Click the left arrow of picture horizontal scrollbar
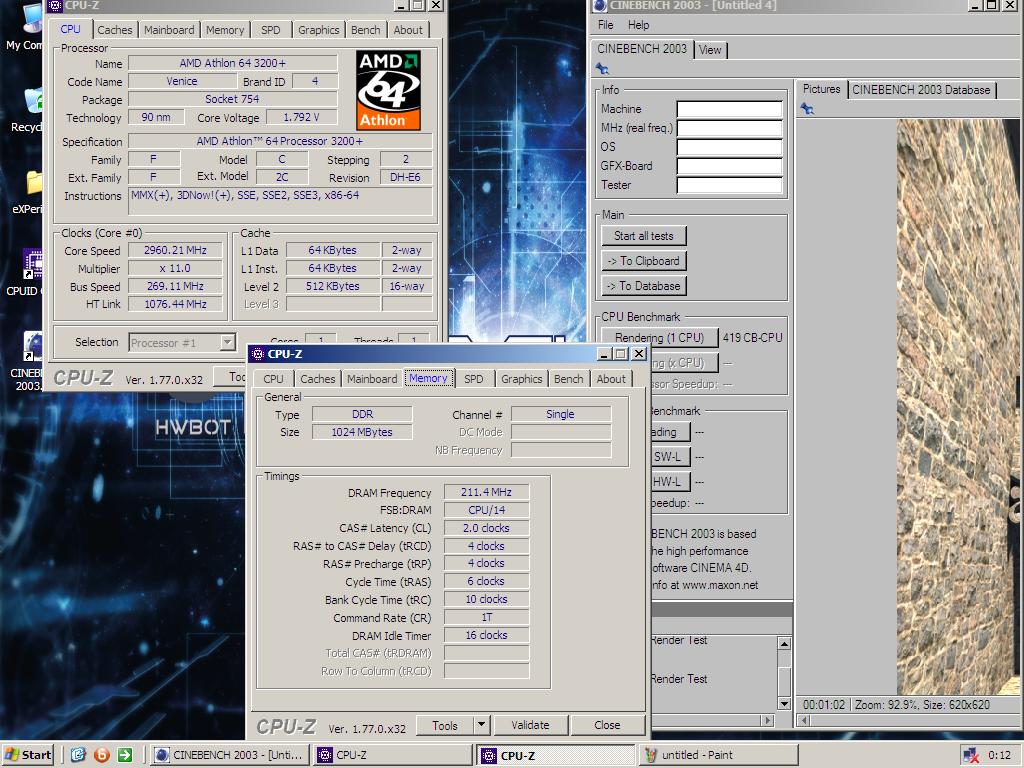 [x=805, y=720]
